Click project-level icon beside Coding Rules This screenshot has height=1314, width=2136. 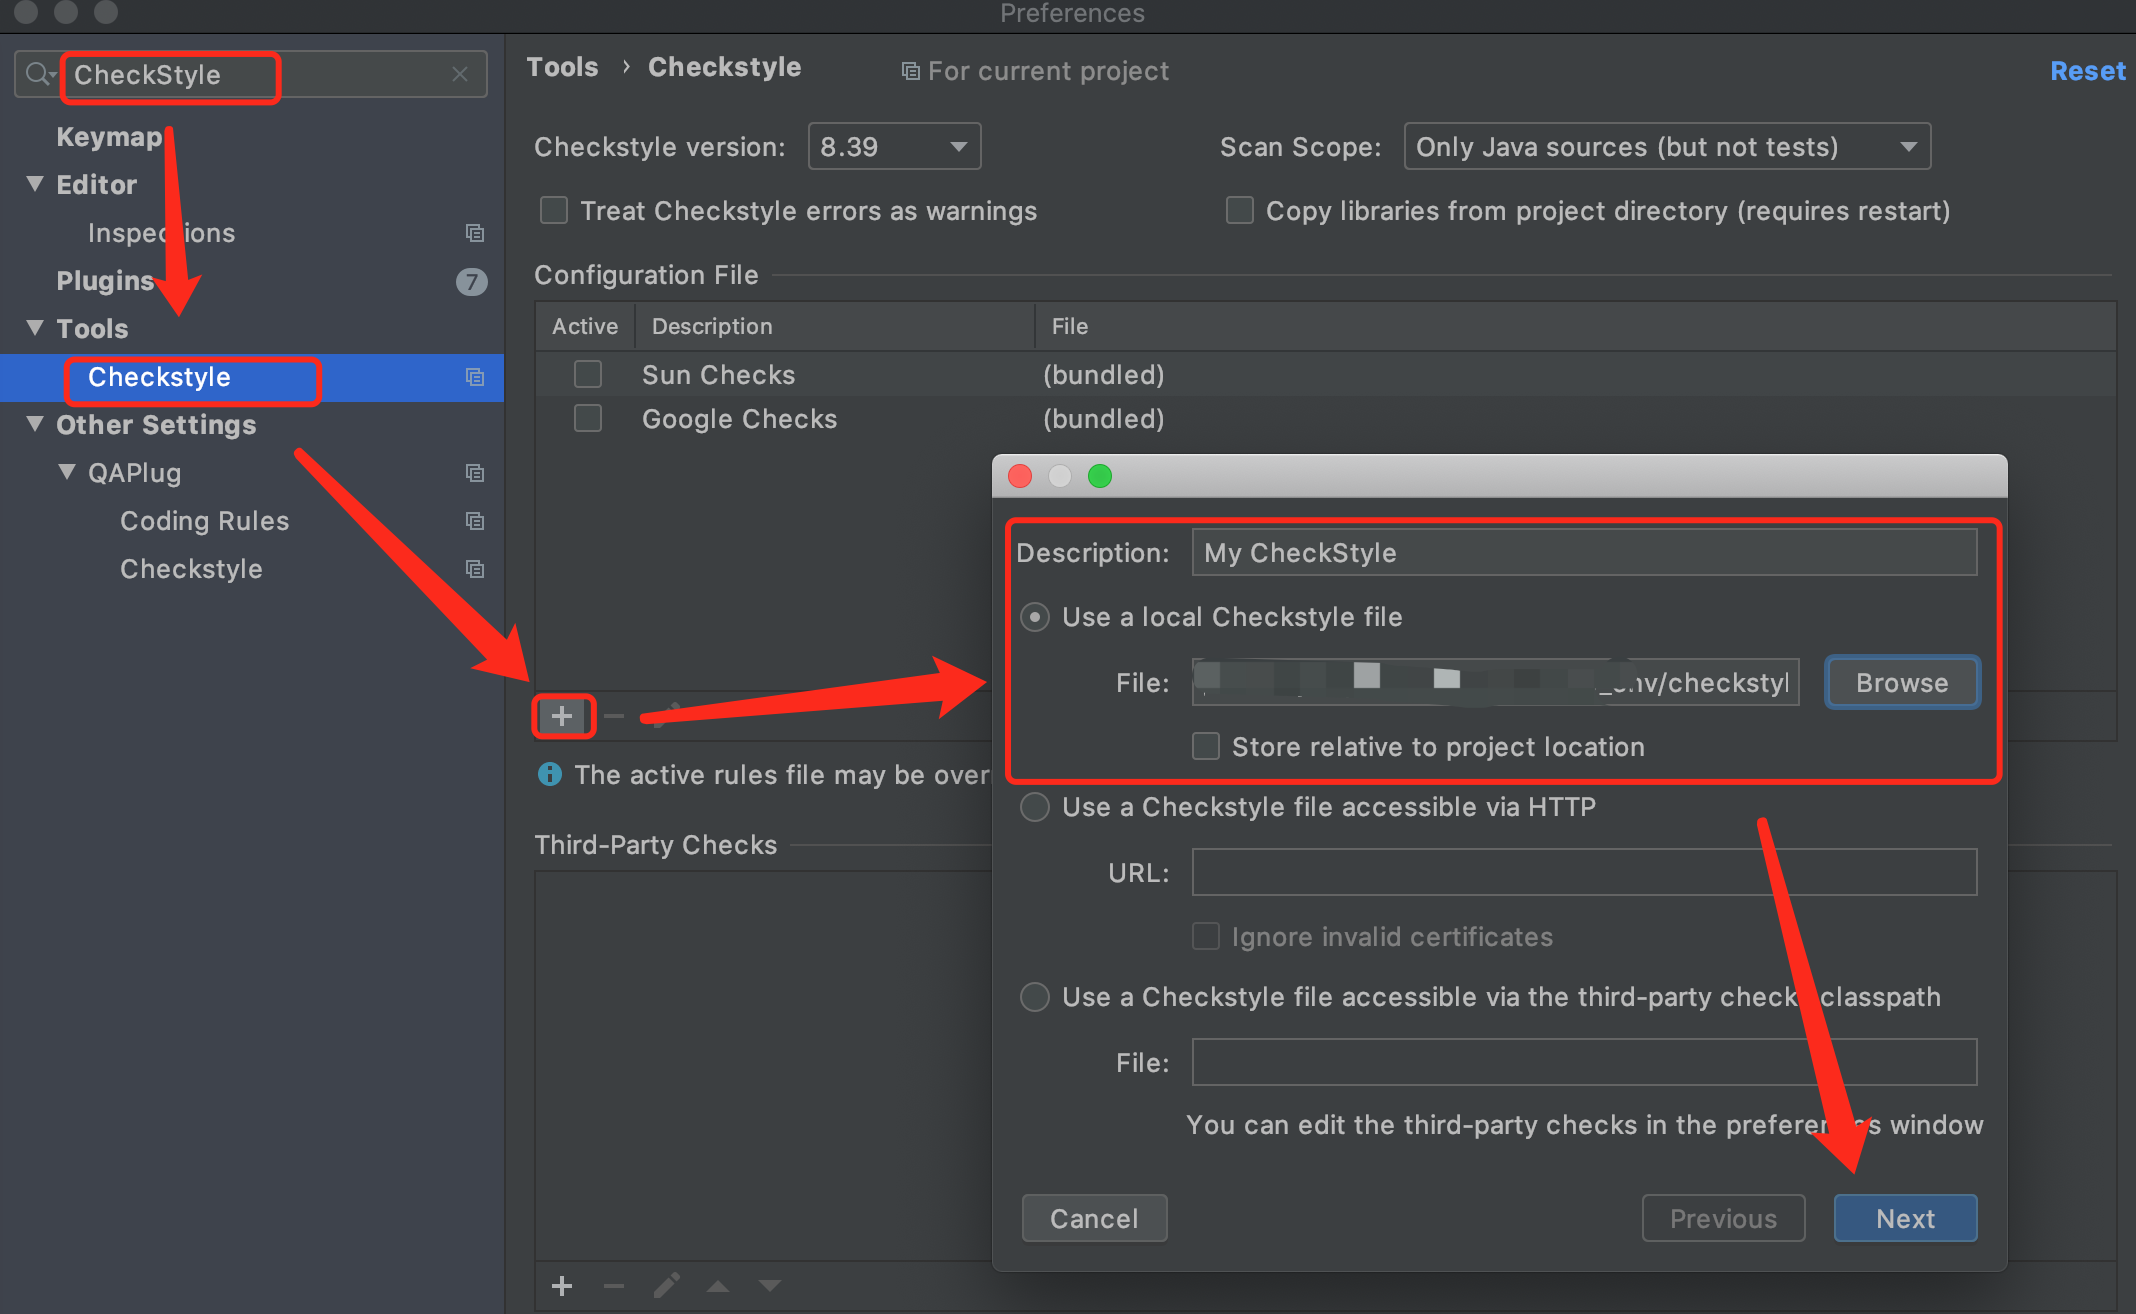tap(475, 521)
